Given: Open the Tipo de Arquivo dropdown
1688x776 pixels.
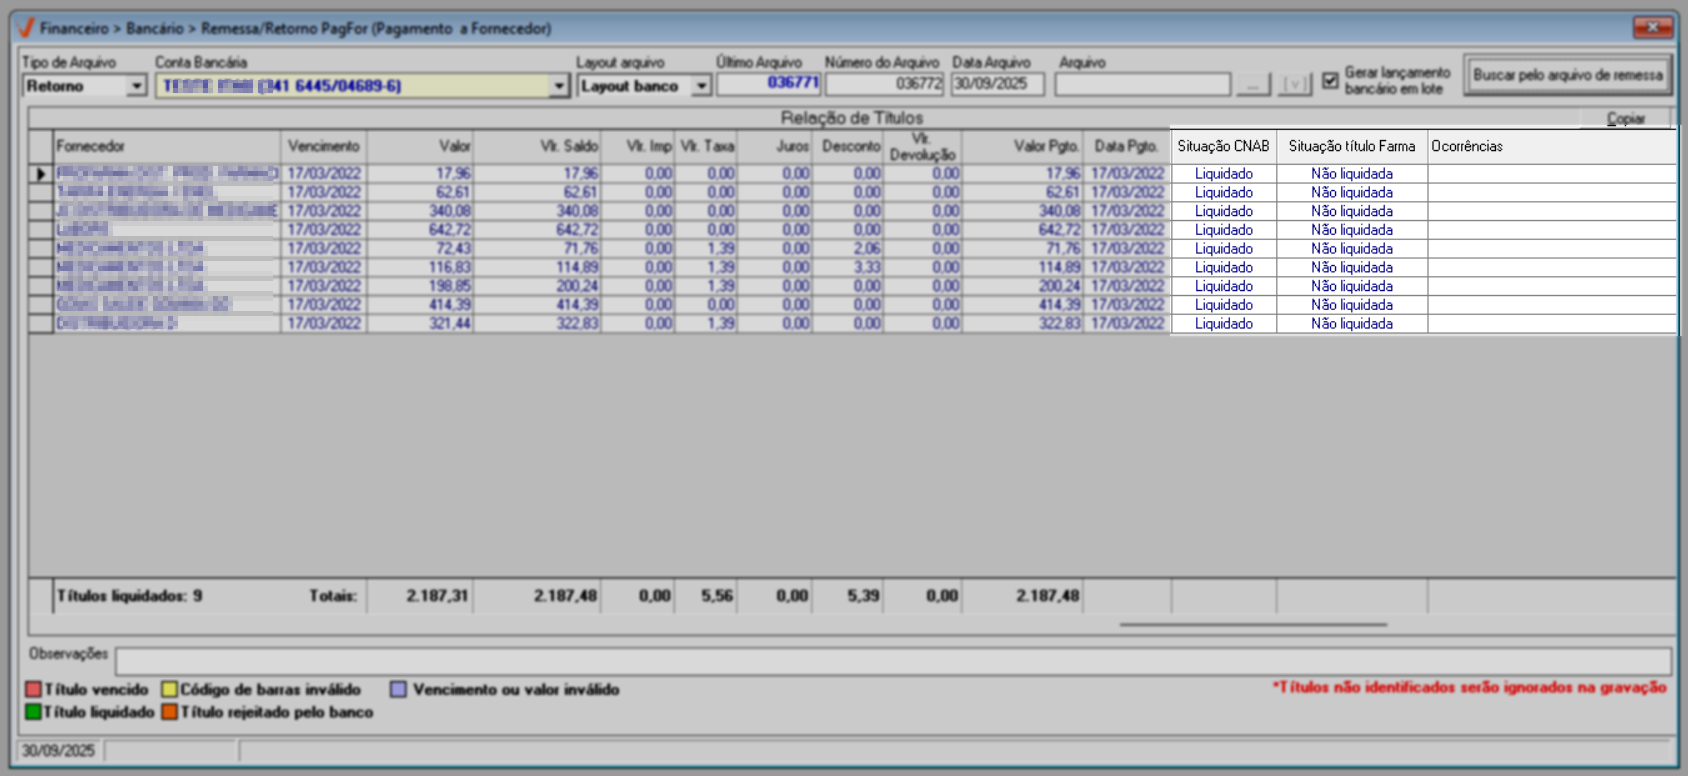Looking at the screenshot, I should pos(136,87).
